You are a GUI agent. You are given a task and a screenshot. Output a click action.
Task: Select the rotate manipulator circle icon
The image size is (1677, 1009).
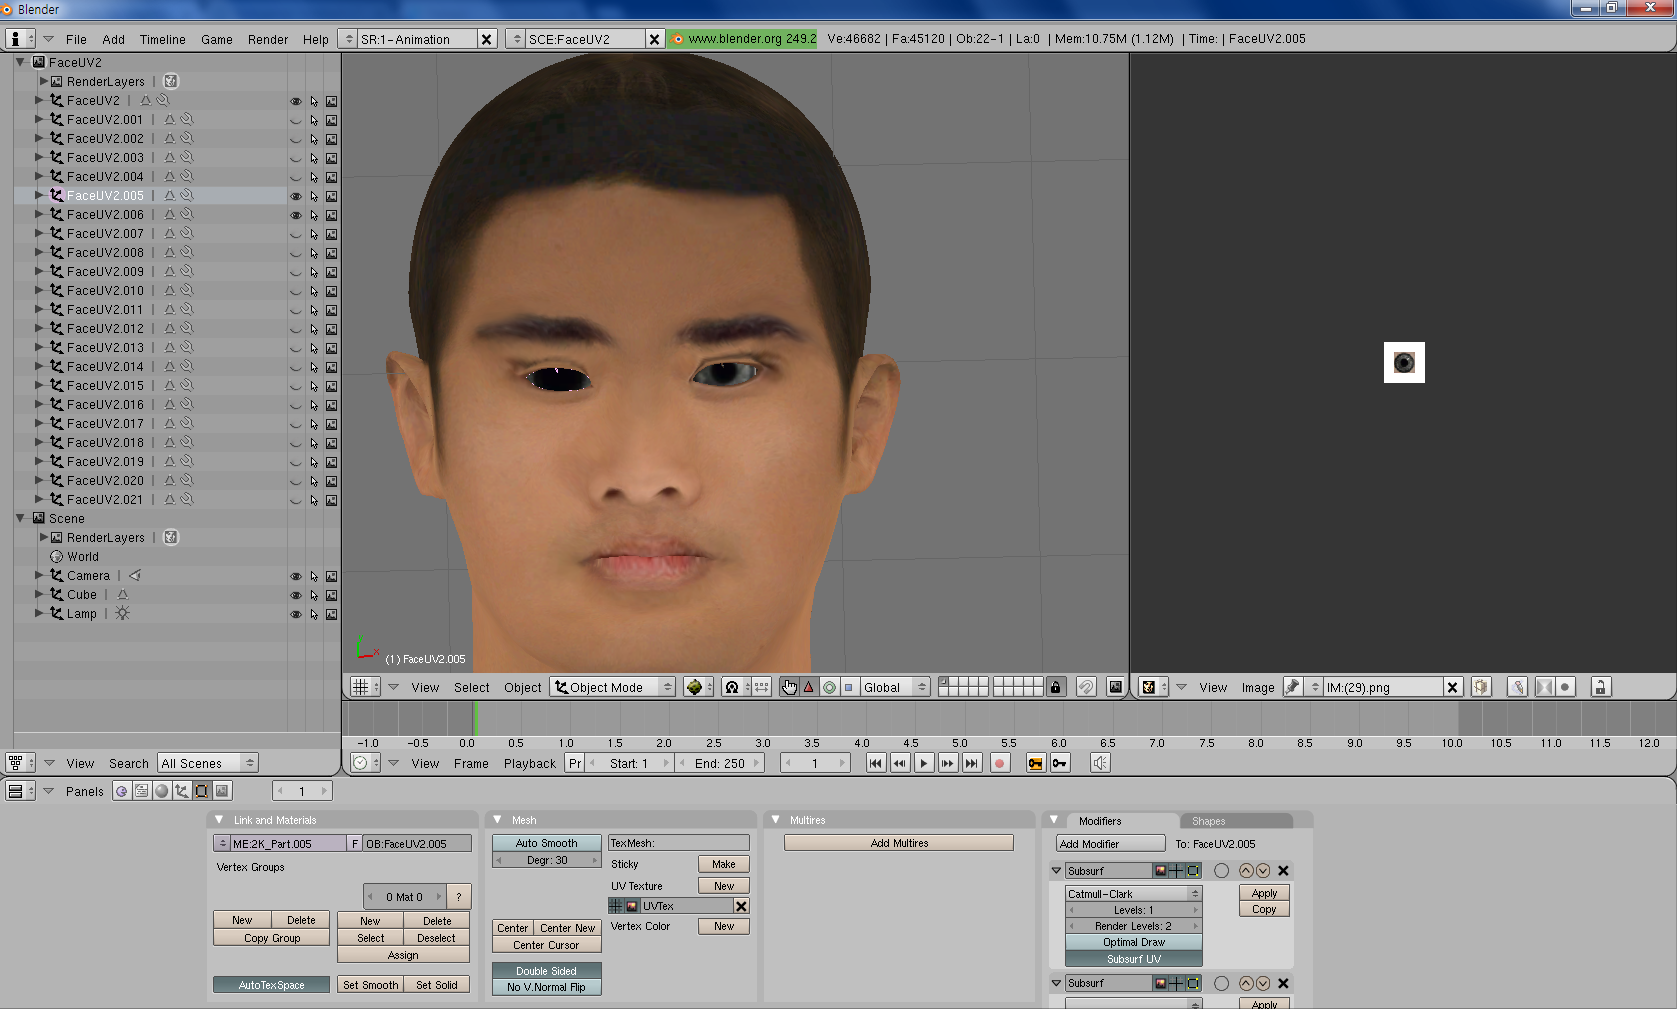click(x=829, y=687)
